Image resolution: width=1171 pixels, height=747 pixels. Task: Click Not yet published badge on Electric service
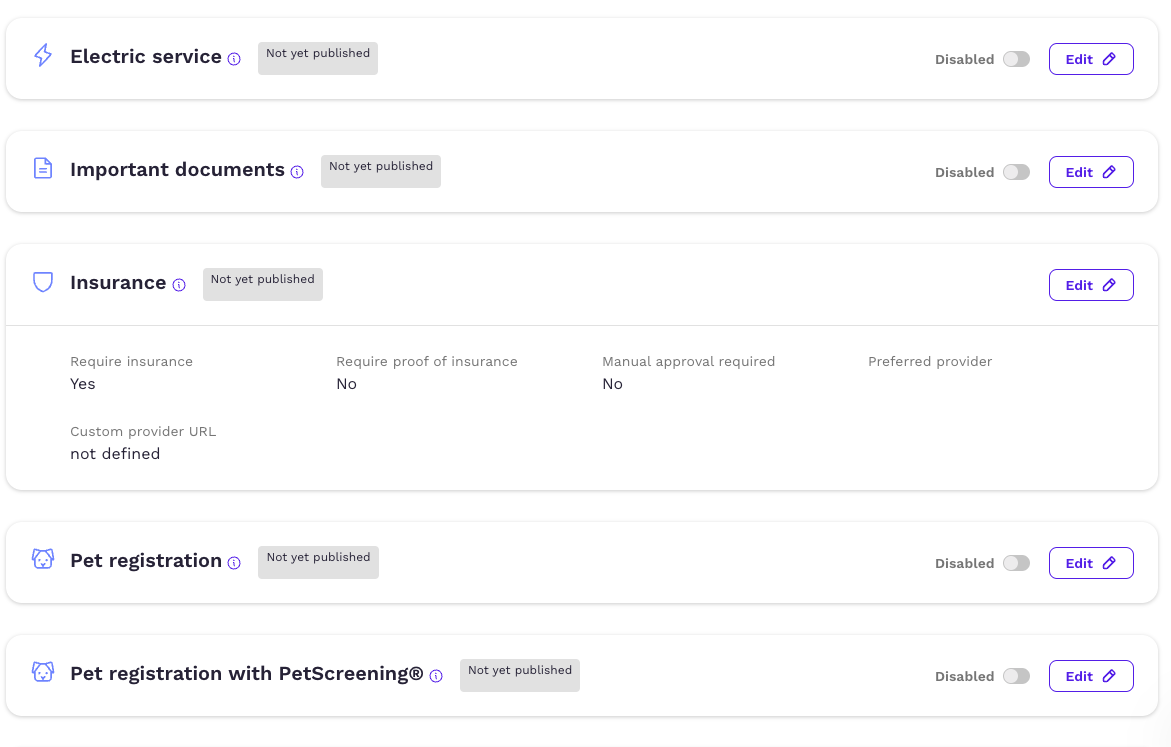point(318,58)
